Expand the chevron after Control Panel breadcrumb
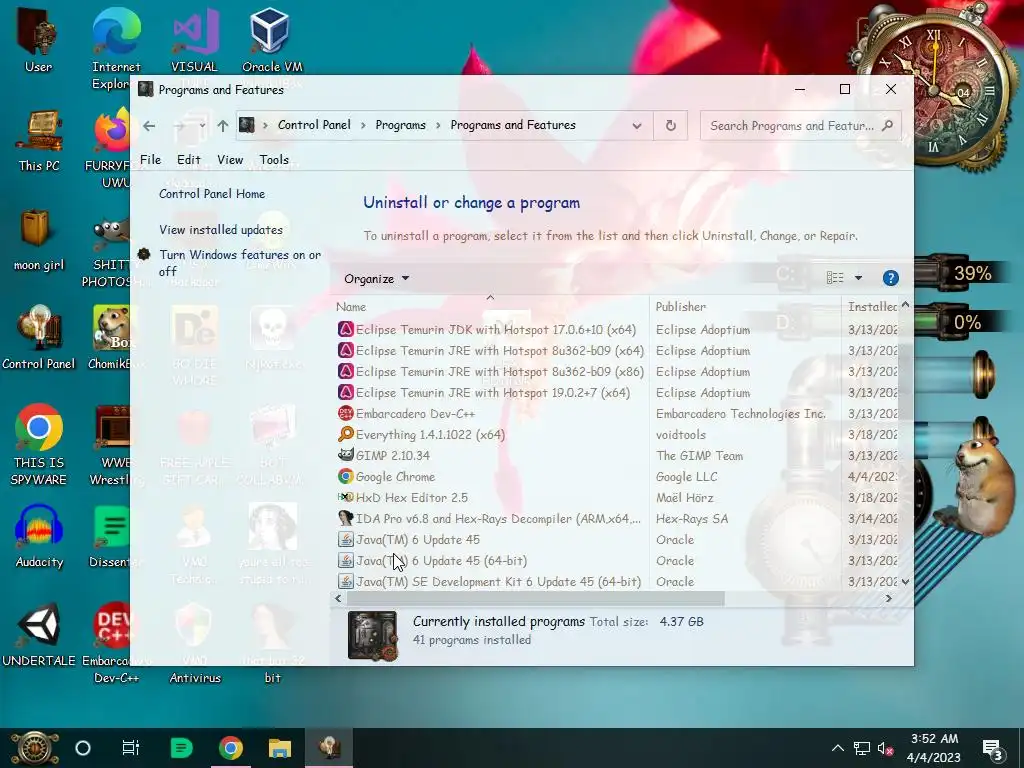 tap(364, 125)
